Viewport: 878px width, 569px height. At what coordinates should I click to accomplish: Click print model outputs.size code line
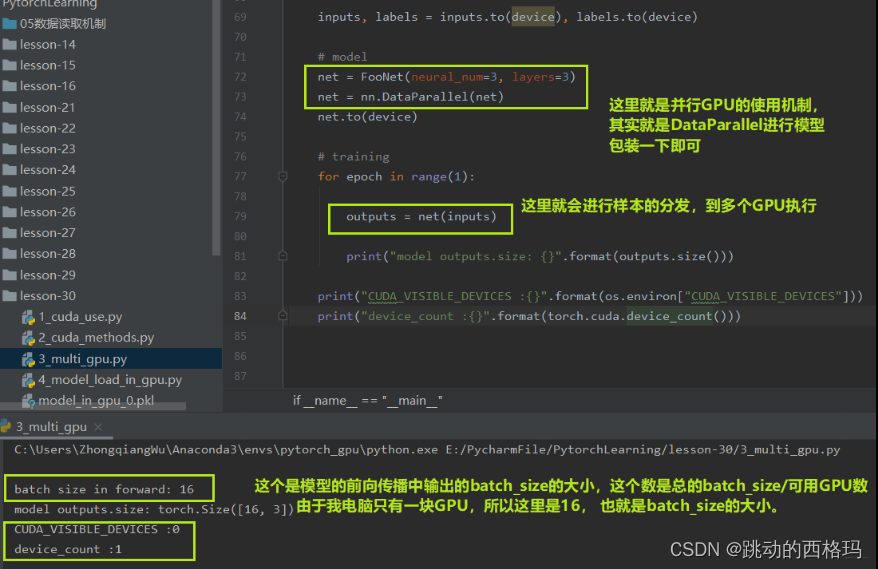click(540, 256)
